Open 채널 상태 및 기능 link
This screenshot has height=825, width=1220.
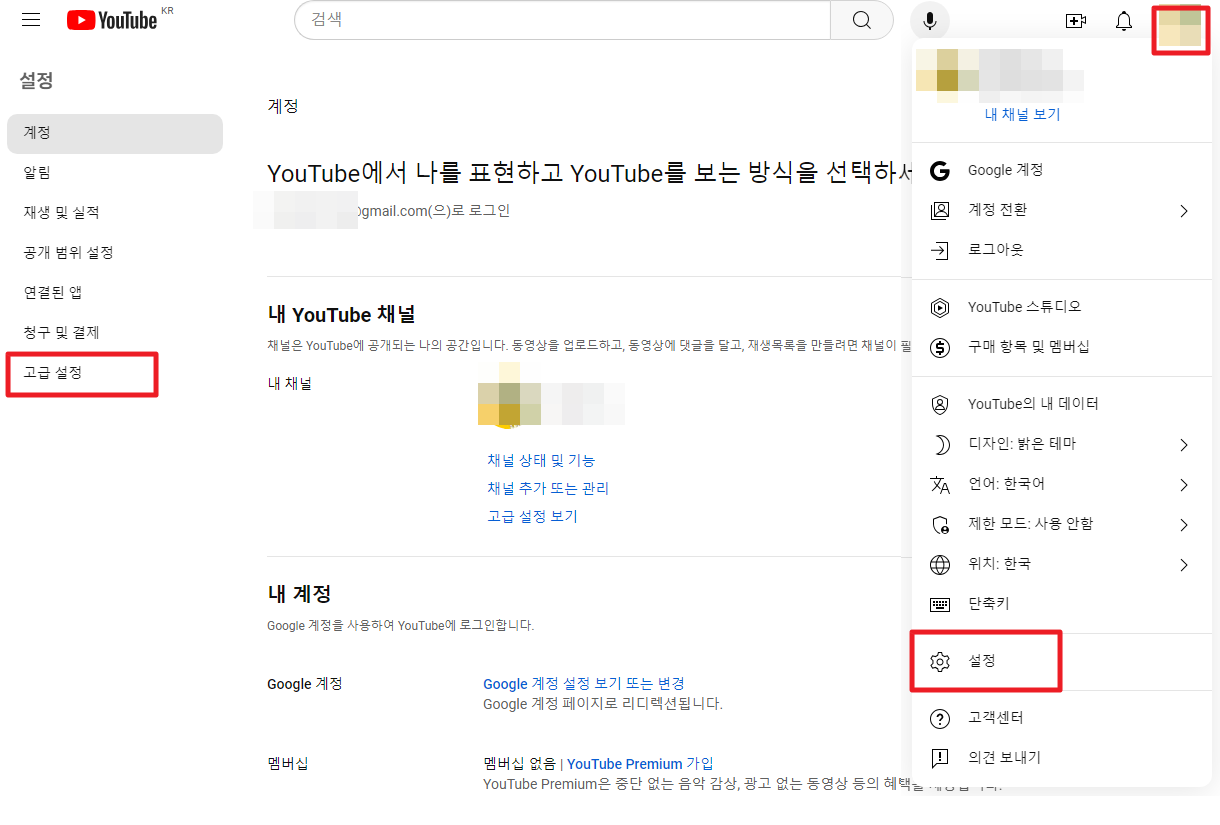tap(541, 461)
